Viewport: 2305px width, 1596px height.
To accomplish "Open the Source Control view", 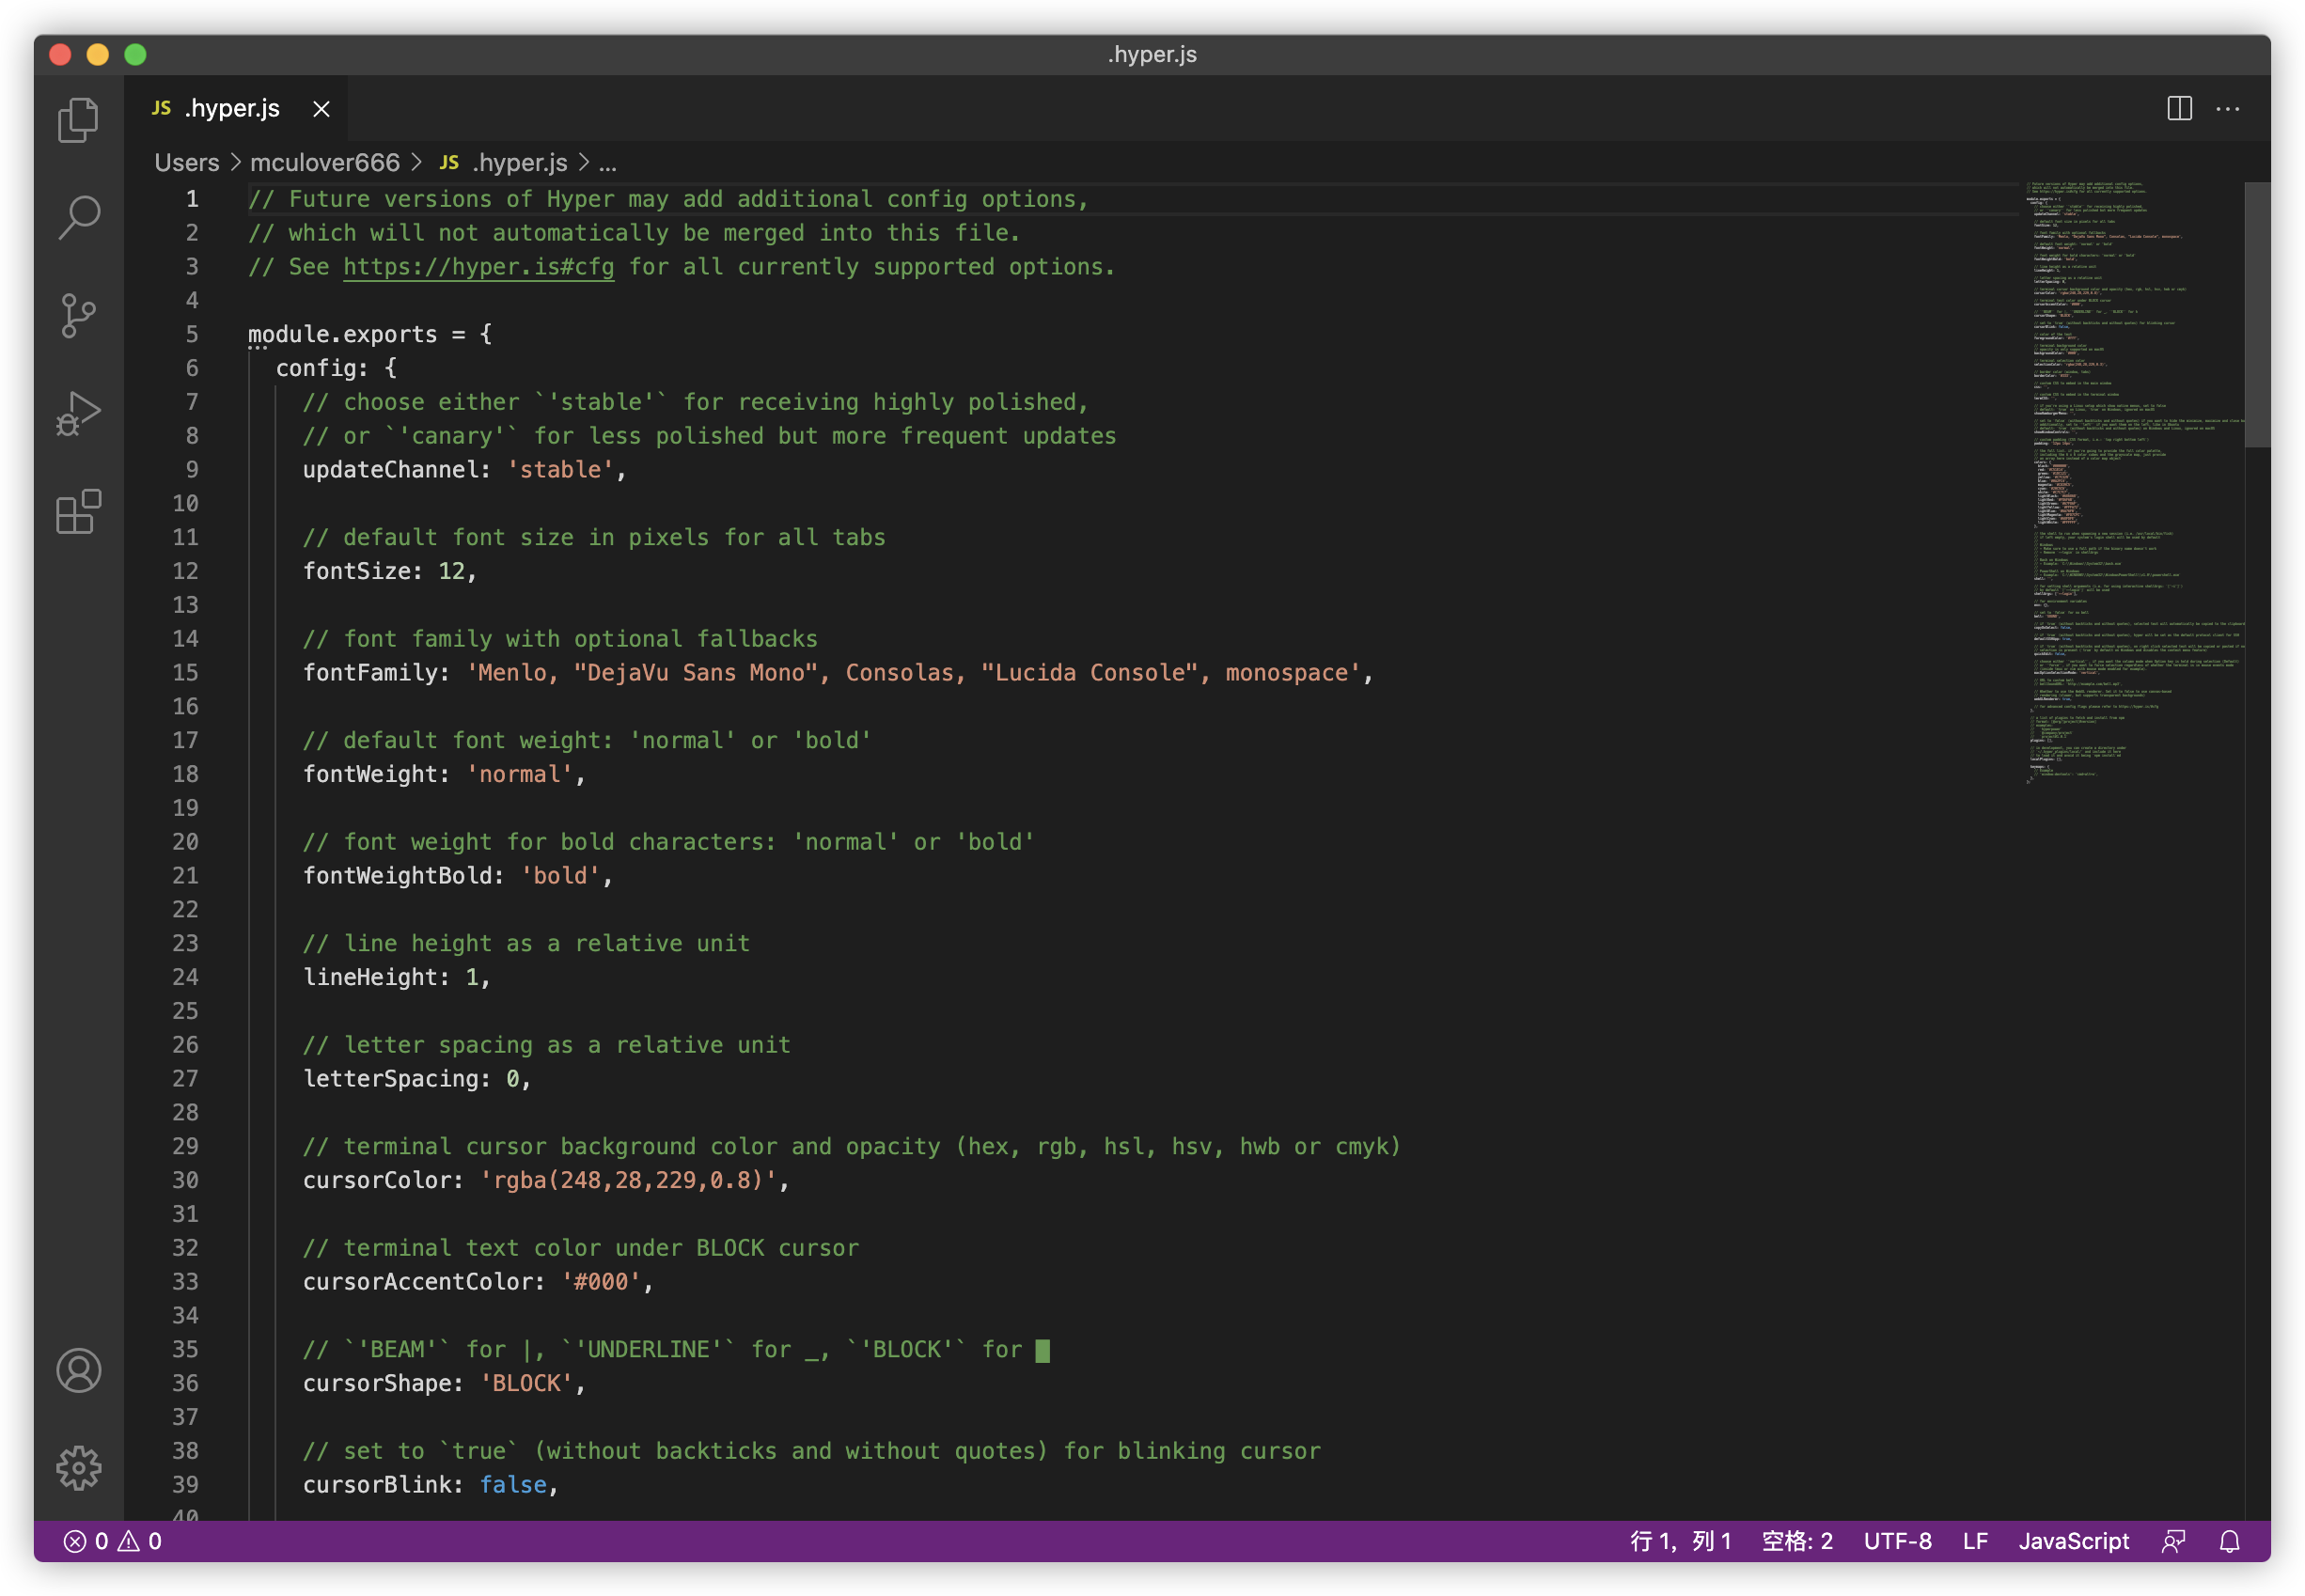I will 78,315.
